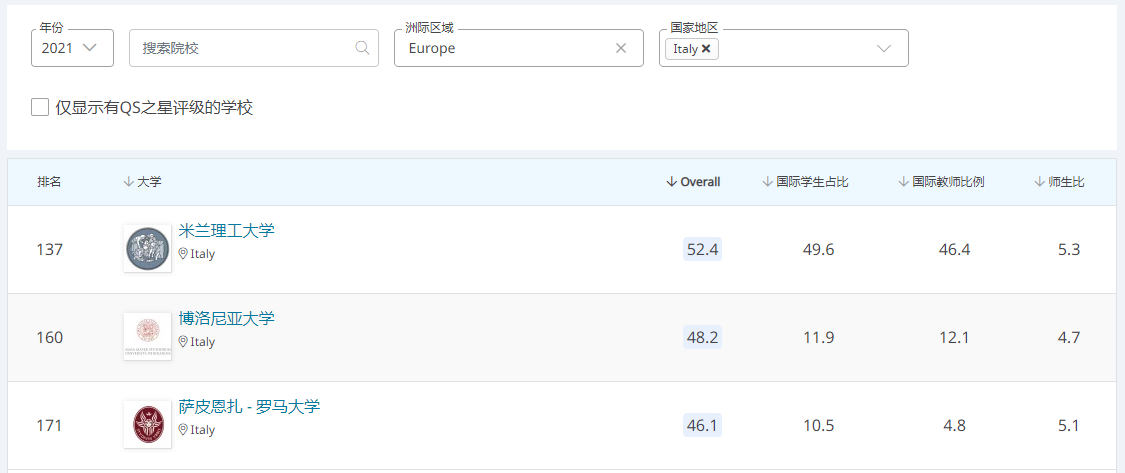The height and width of the screenshot is (473, 1125).
Task: Sort by 大学 column header
Action: tap(143, 182)
